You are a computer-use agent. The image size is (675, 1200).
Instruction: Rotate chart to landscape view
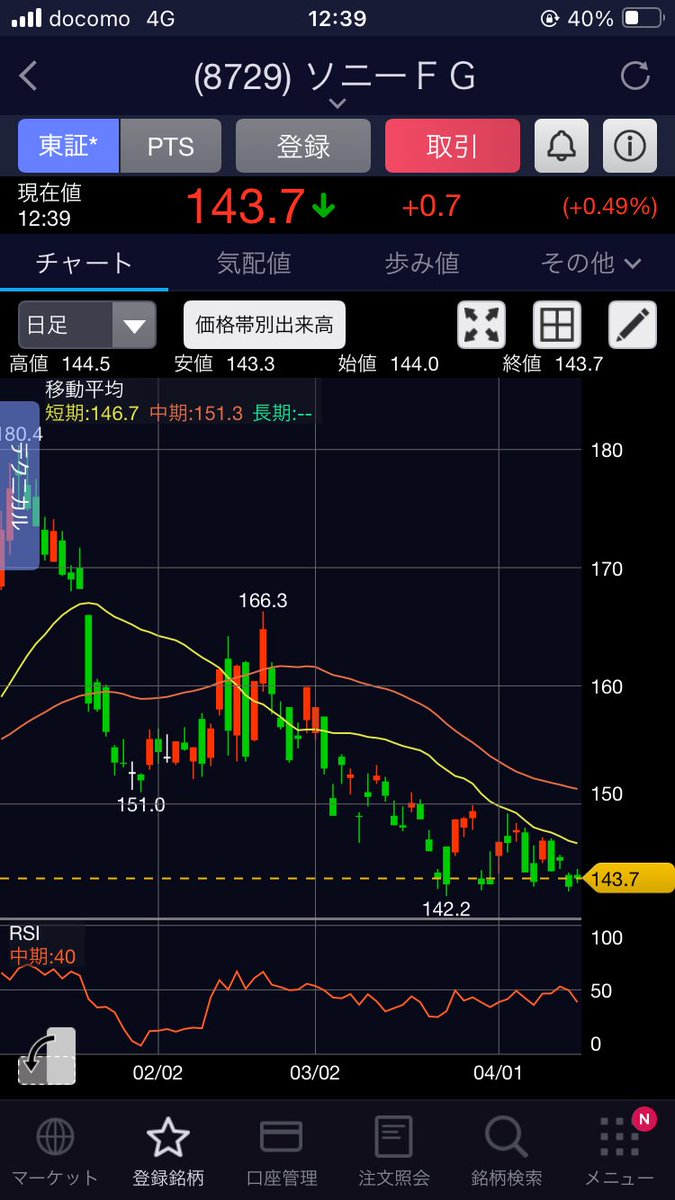46,1057
